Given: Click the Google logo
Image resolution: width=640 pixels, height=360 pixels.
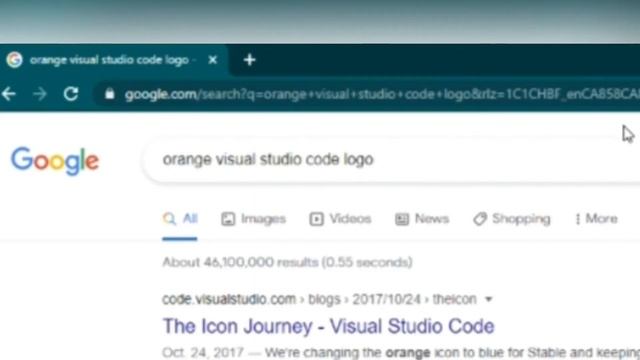Looking at the screenshot, I should pyautogui.click(x=55, y=161).
